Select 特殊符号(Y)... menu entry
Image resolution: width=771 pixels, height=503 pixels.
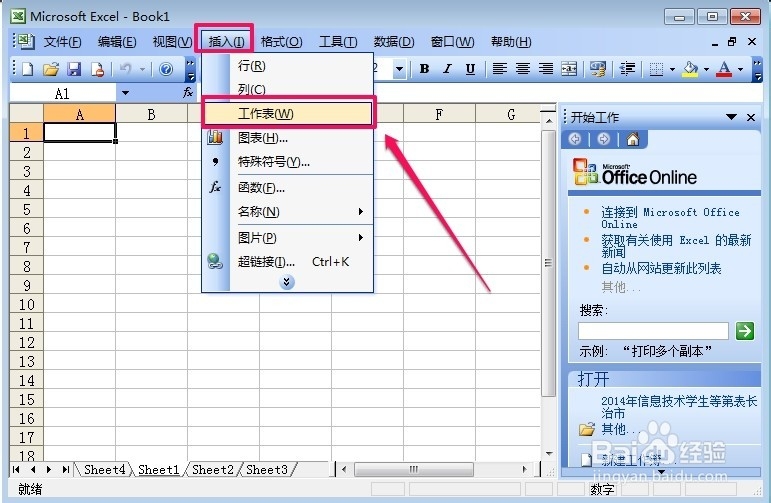(288, 162)
